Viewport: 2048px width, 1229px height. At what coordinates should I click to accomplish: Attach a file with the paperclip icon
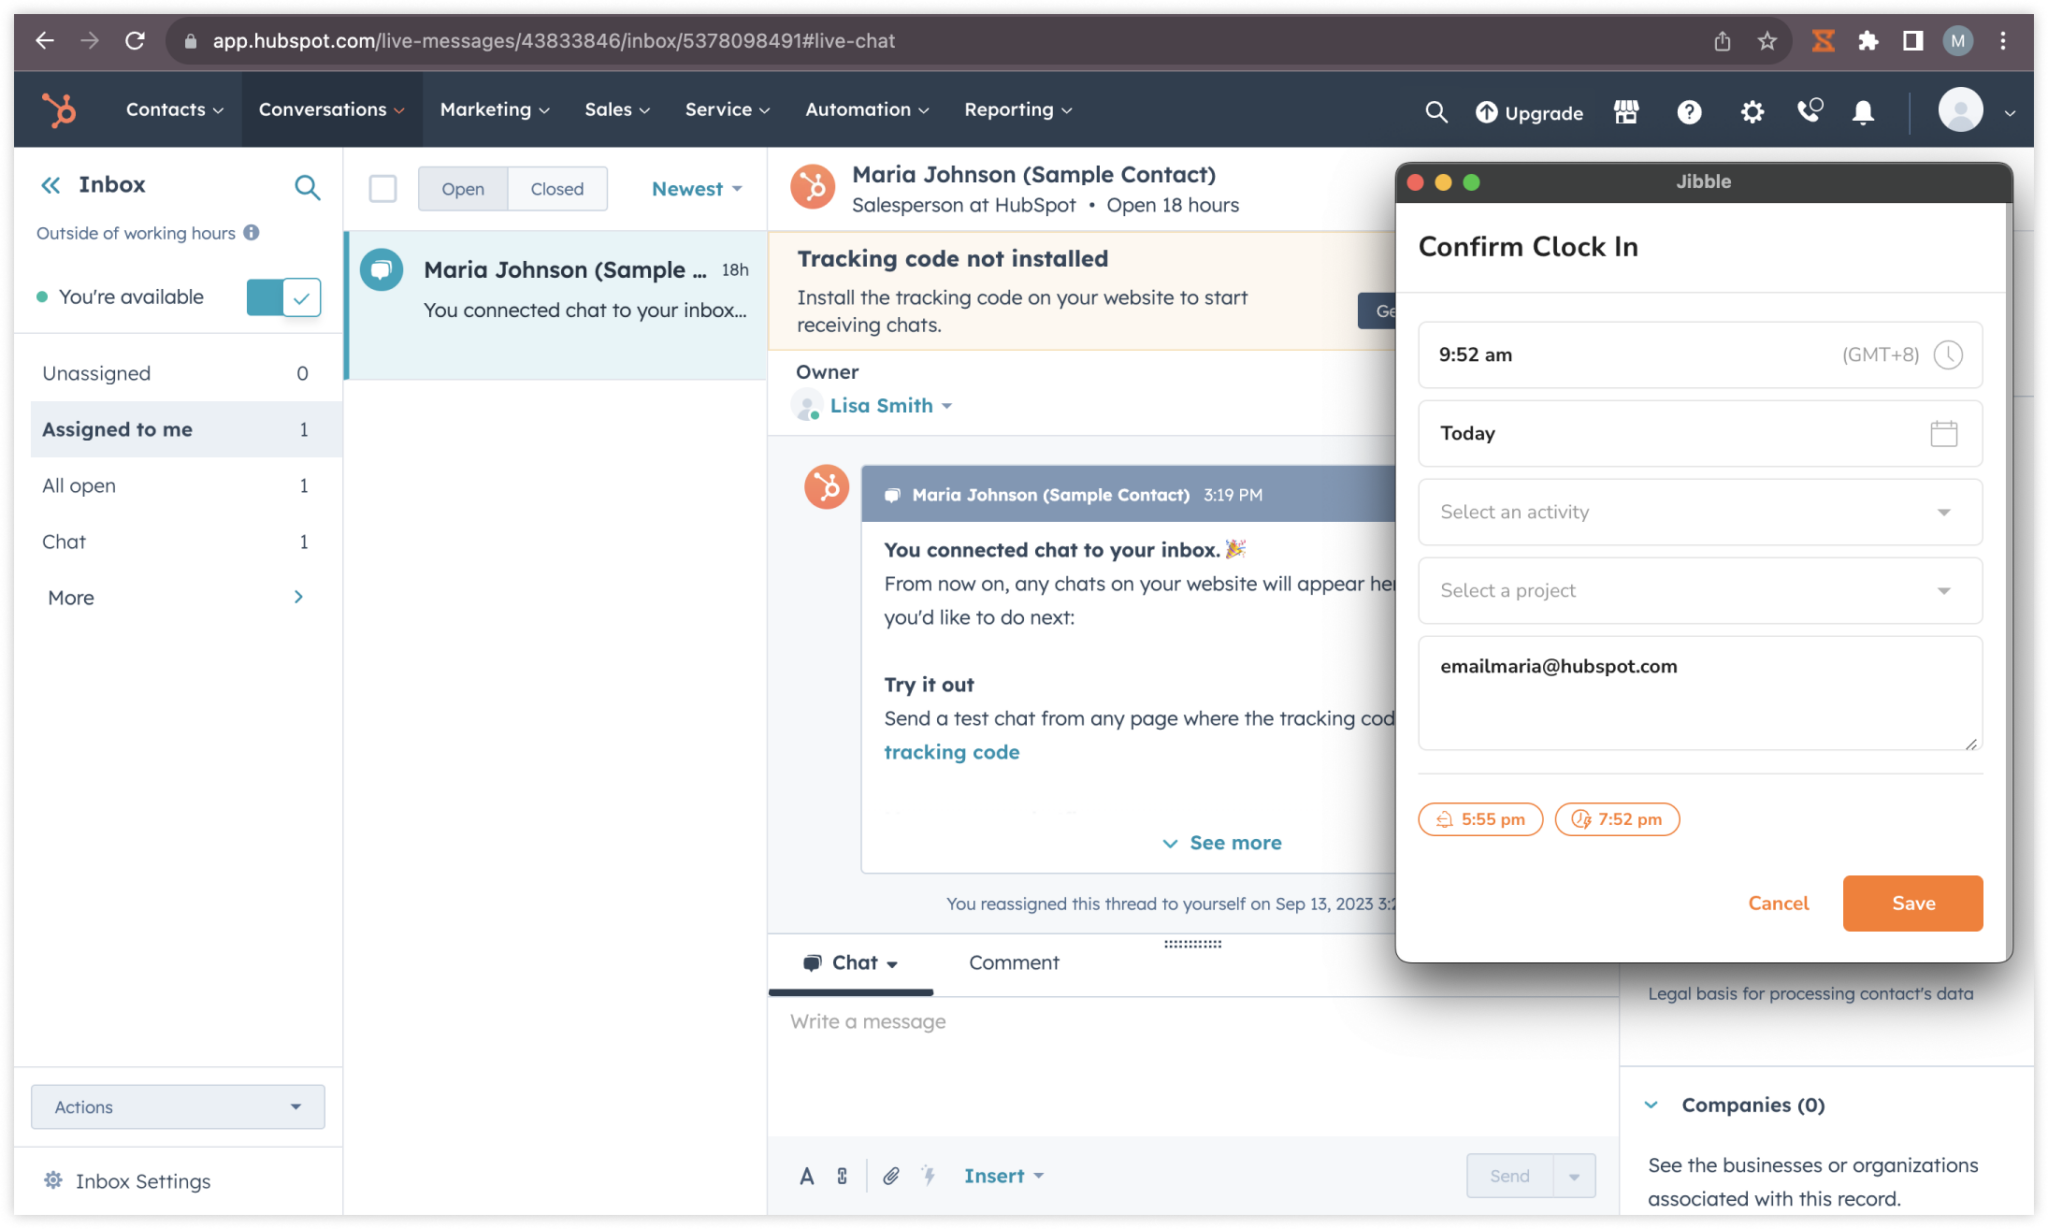click(x=891, y=1176)
